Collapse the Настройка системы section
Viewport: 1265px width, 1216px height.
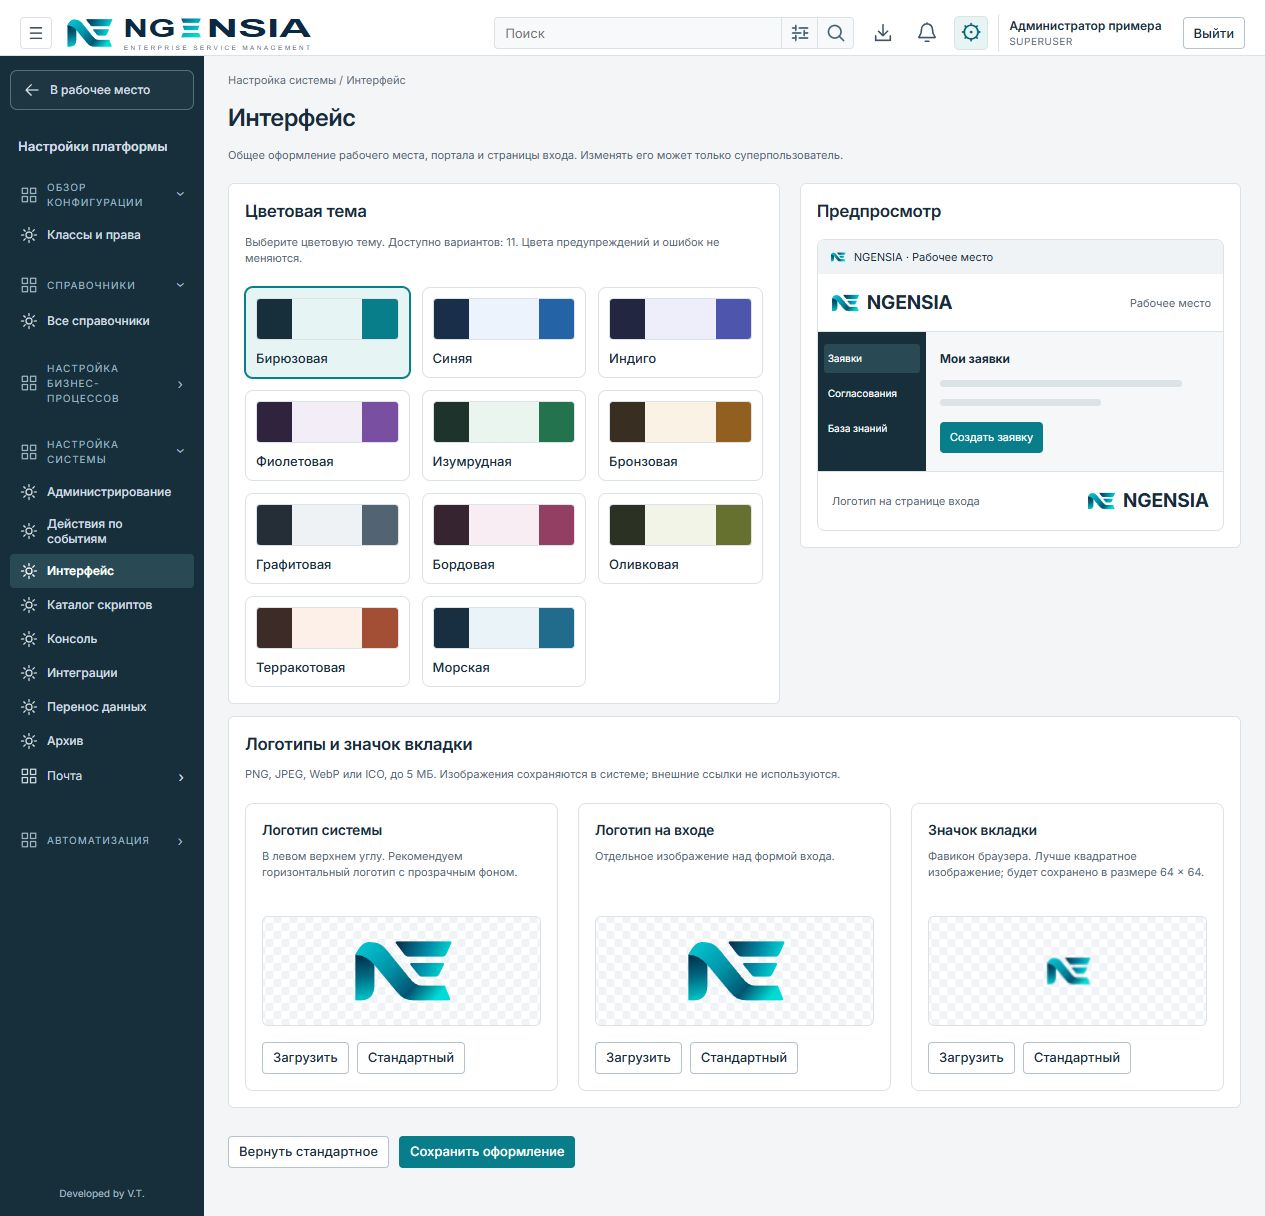click(181, 451)
